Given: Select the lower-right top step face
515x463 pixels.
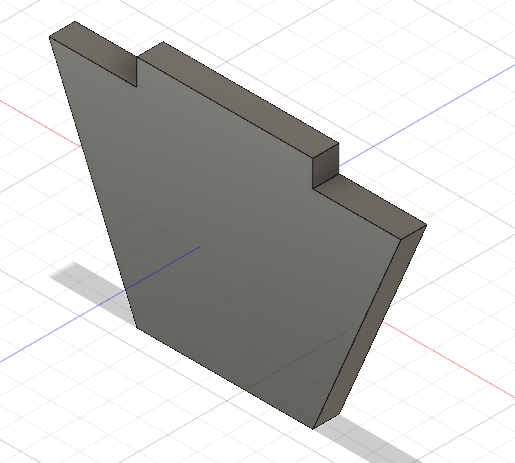Looking at the screenshot, I should [x=370, y=207].
